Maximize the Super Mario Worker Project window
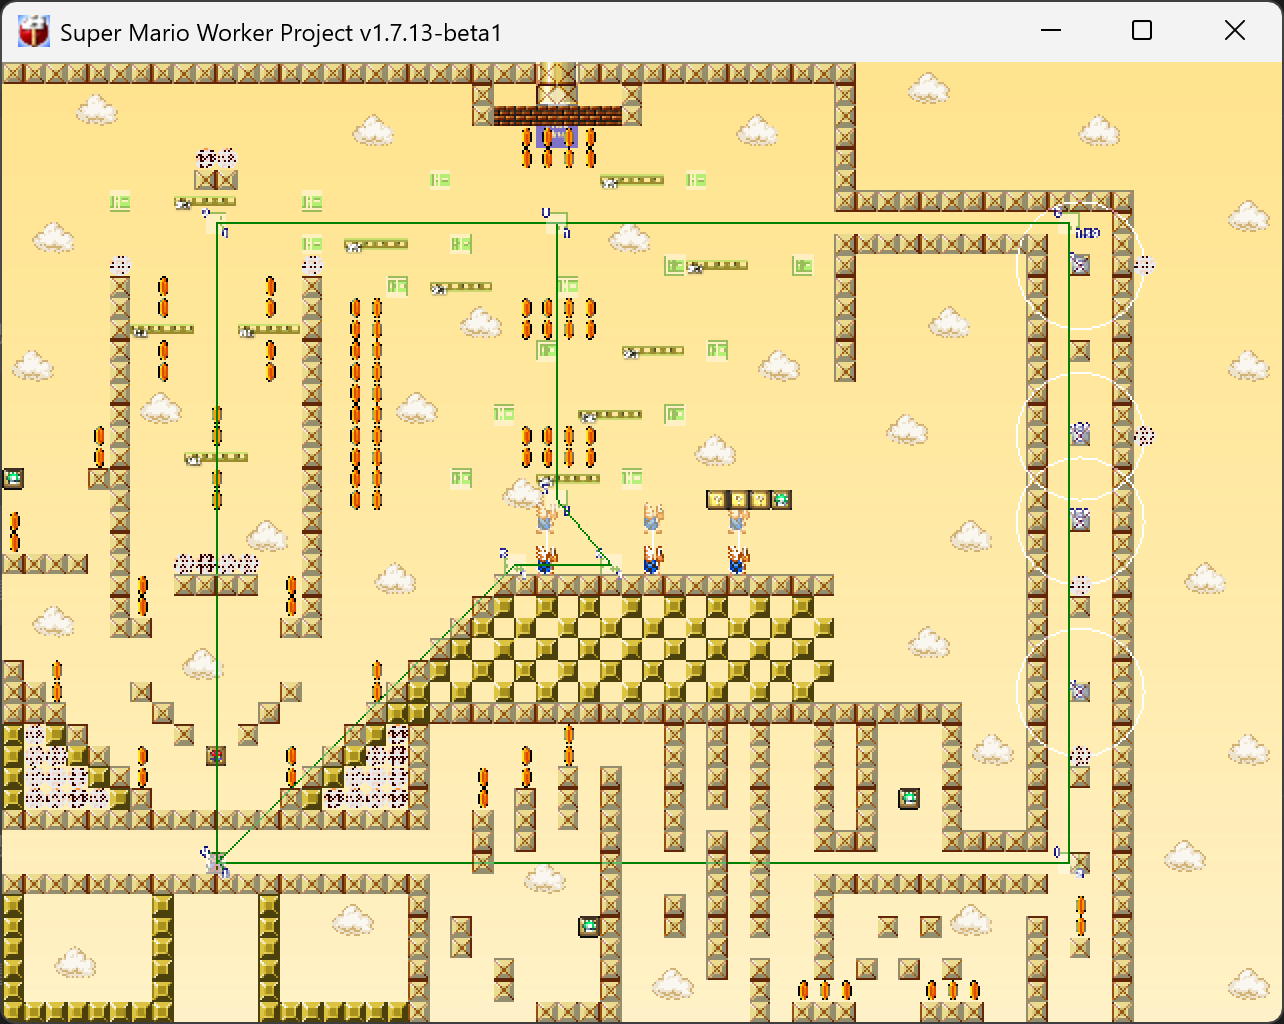Viewport: 1284px width, 1024px height. pos(1142,31)
